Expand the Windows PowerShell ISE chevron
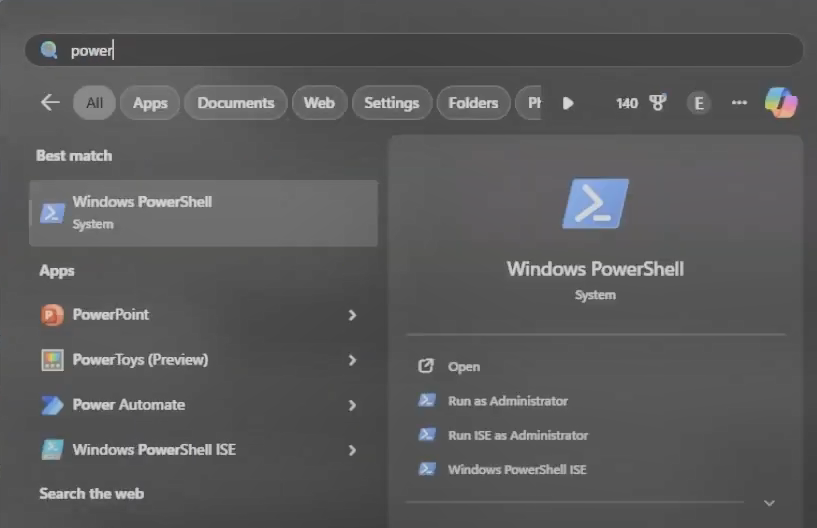 pos(353,450)
